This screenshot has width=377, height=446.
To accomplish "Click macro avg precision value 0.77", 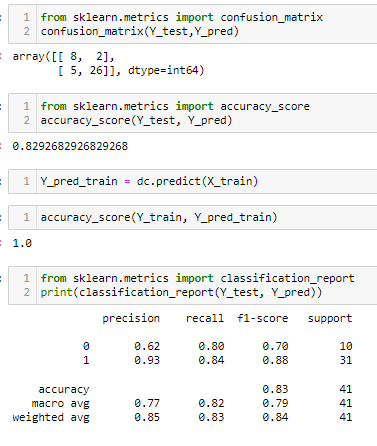I will click(x=147, y=403).
